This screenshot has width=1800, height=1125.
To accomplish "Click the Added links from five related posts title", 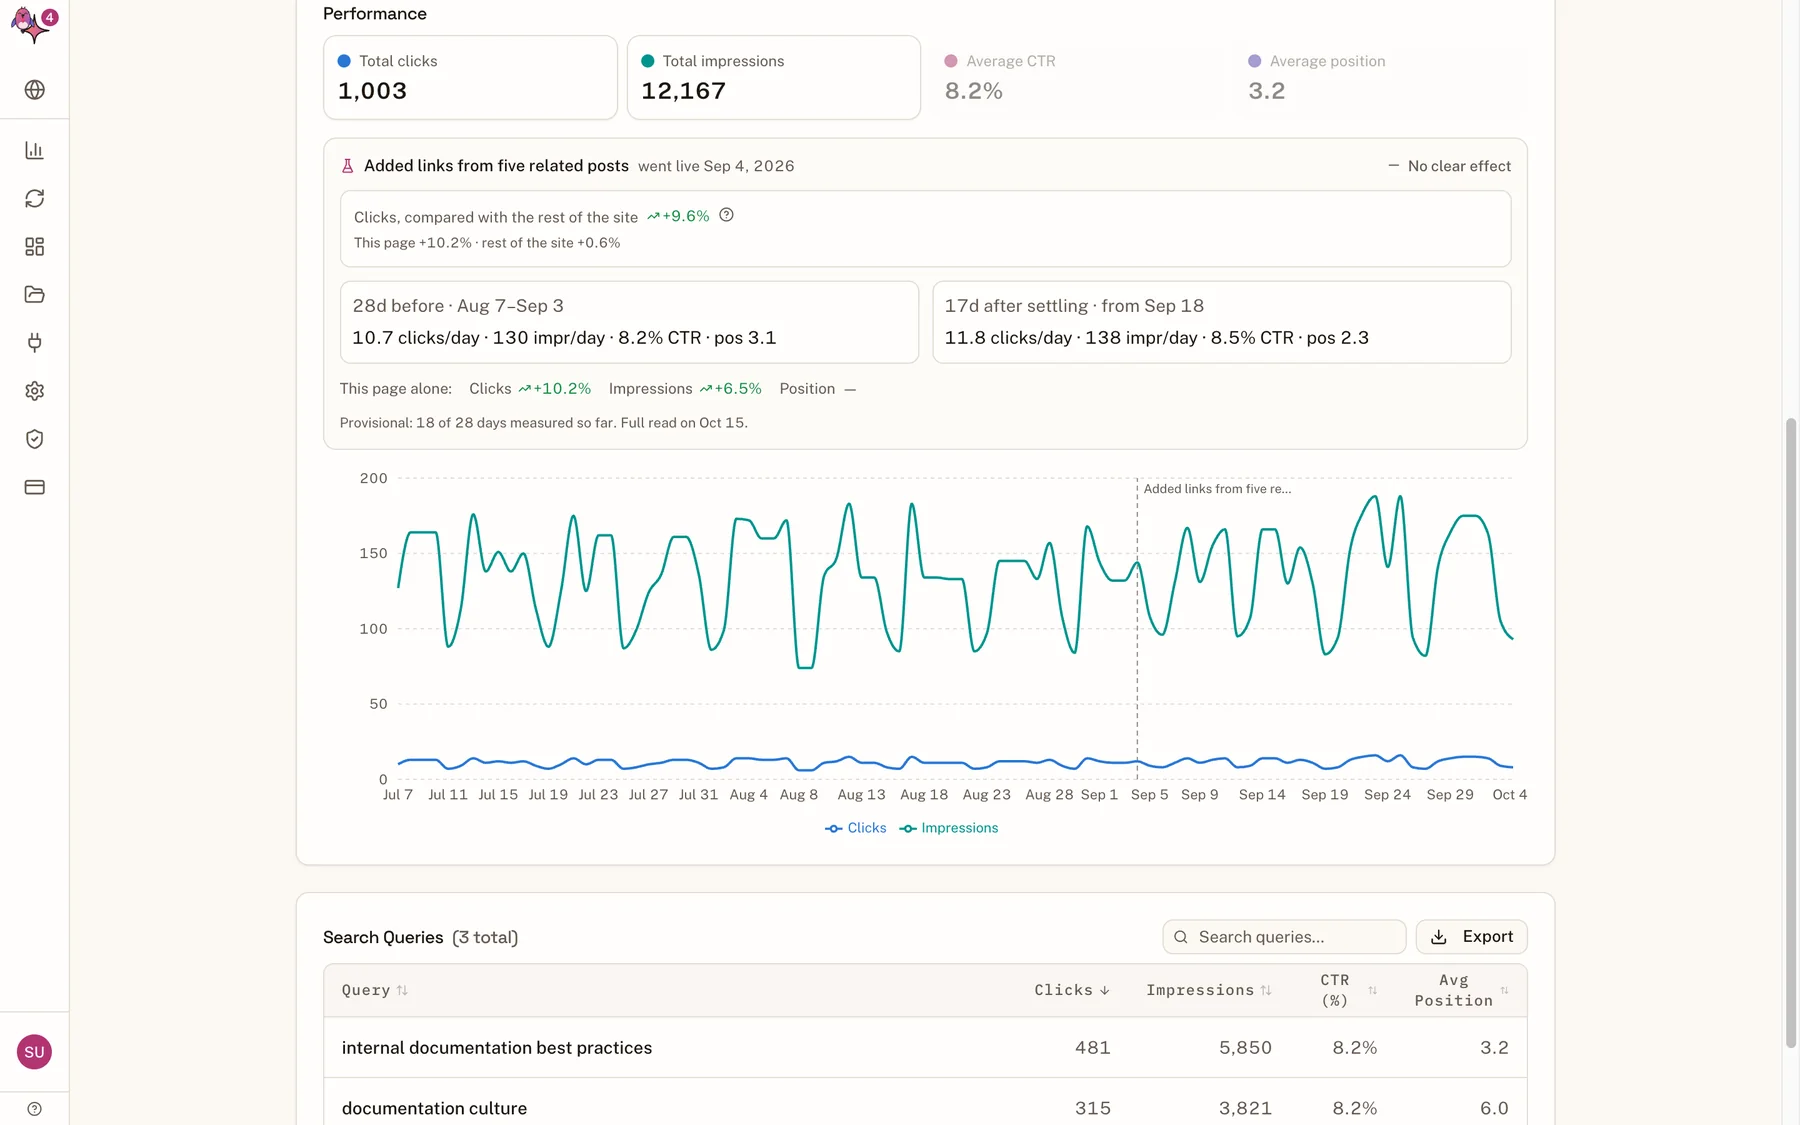I will [x=496, y=166].
